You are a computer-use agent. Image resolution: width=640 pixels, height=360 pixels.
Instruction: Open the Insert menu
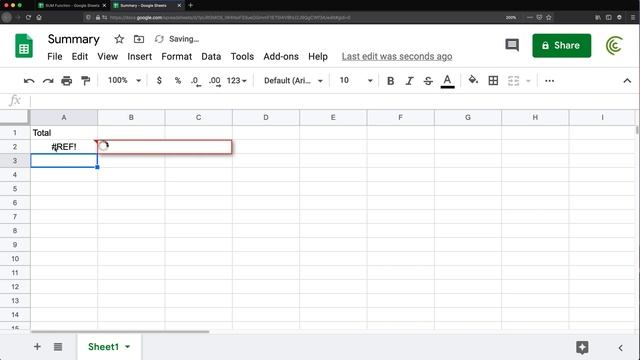[139, 56]
